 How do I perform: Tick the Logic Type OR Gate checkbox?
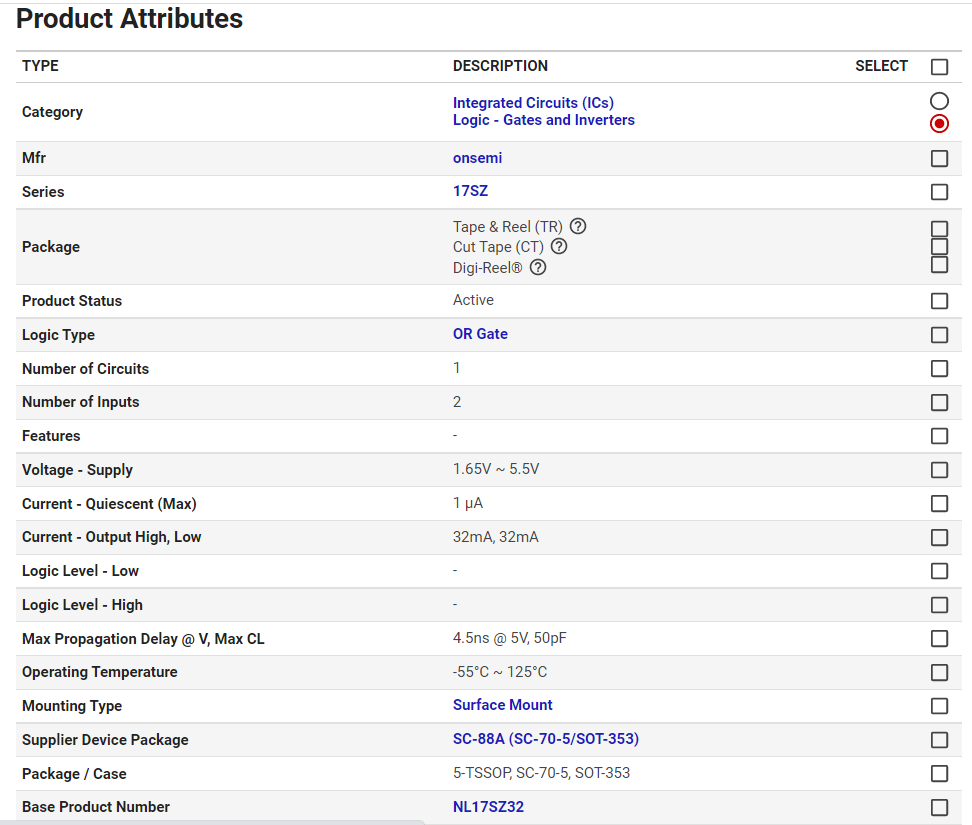[x=939, y=335]
